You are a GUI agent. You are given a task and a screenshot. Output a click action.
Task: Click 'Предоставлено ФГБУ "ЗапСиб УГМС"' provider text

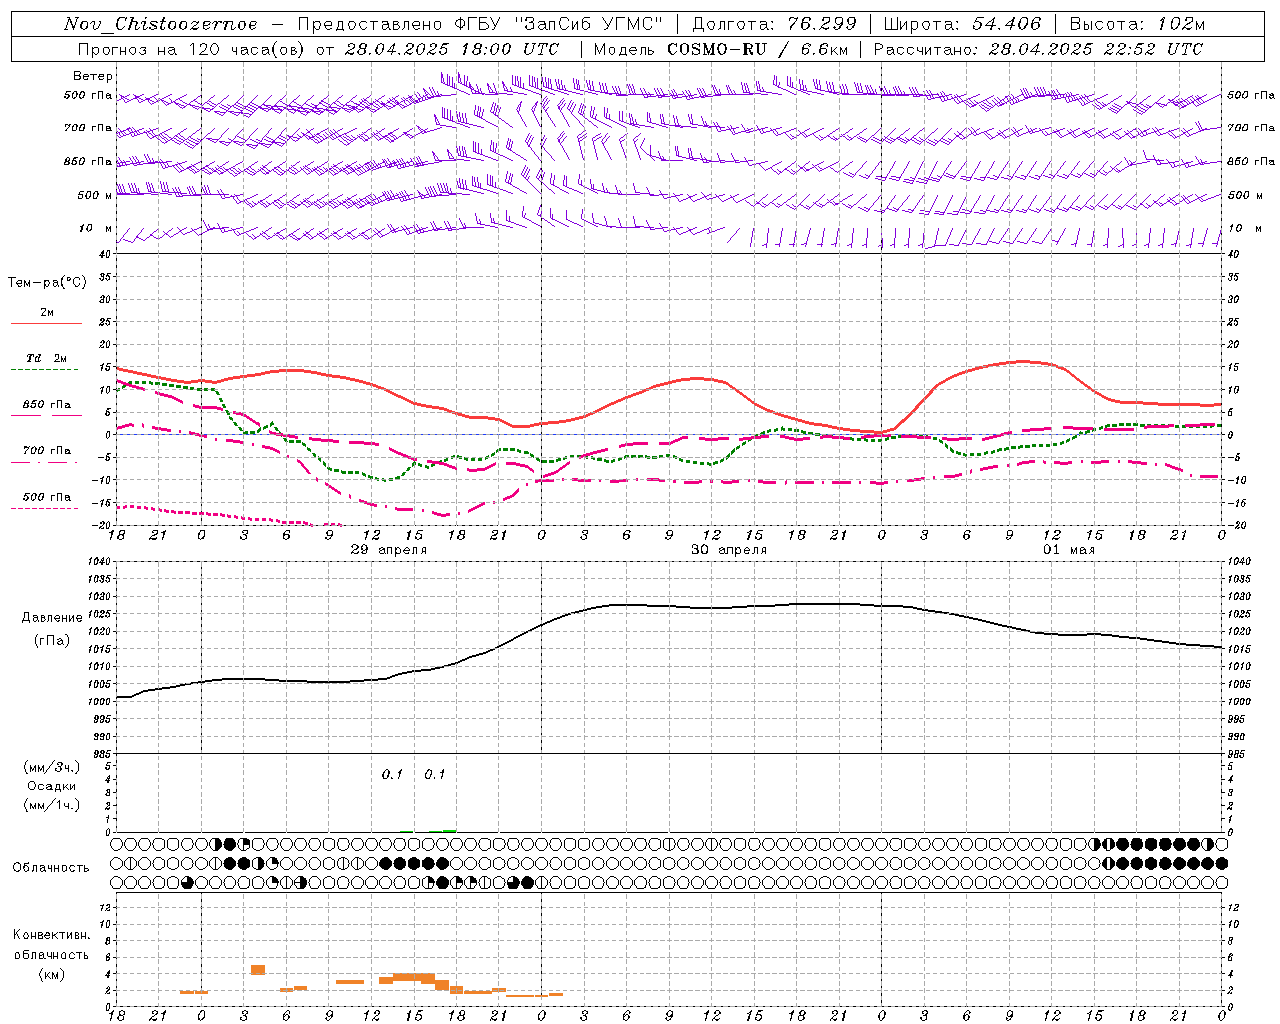click(x=481, y=24)
